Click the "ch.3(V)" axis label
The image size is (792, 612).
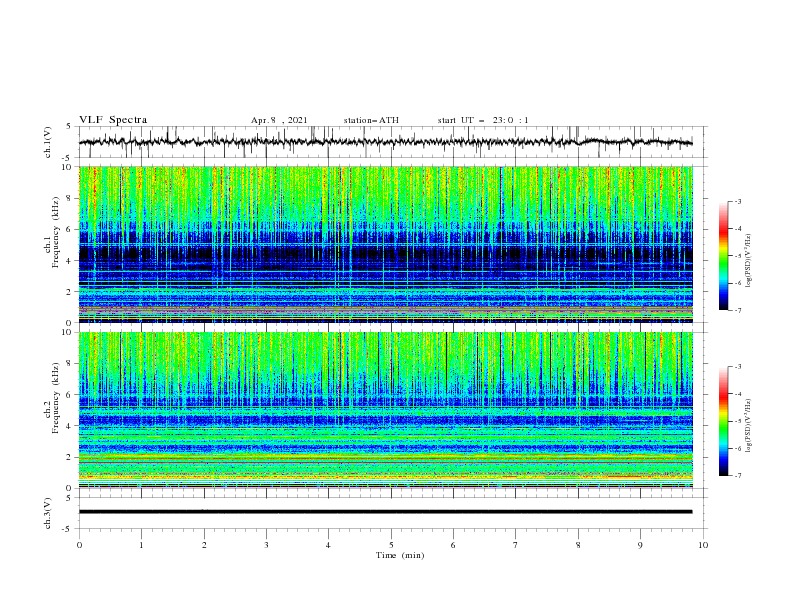(x=48, y=513)
